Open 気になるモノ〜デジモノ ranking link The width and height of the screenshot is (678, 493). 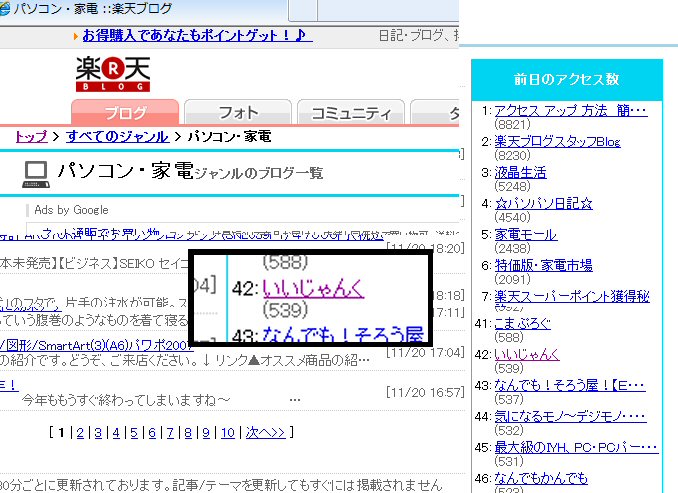point(570,416)
